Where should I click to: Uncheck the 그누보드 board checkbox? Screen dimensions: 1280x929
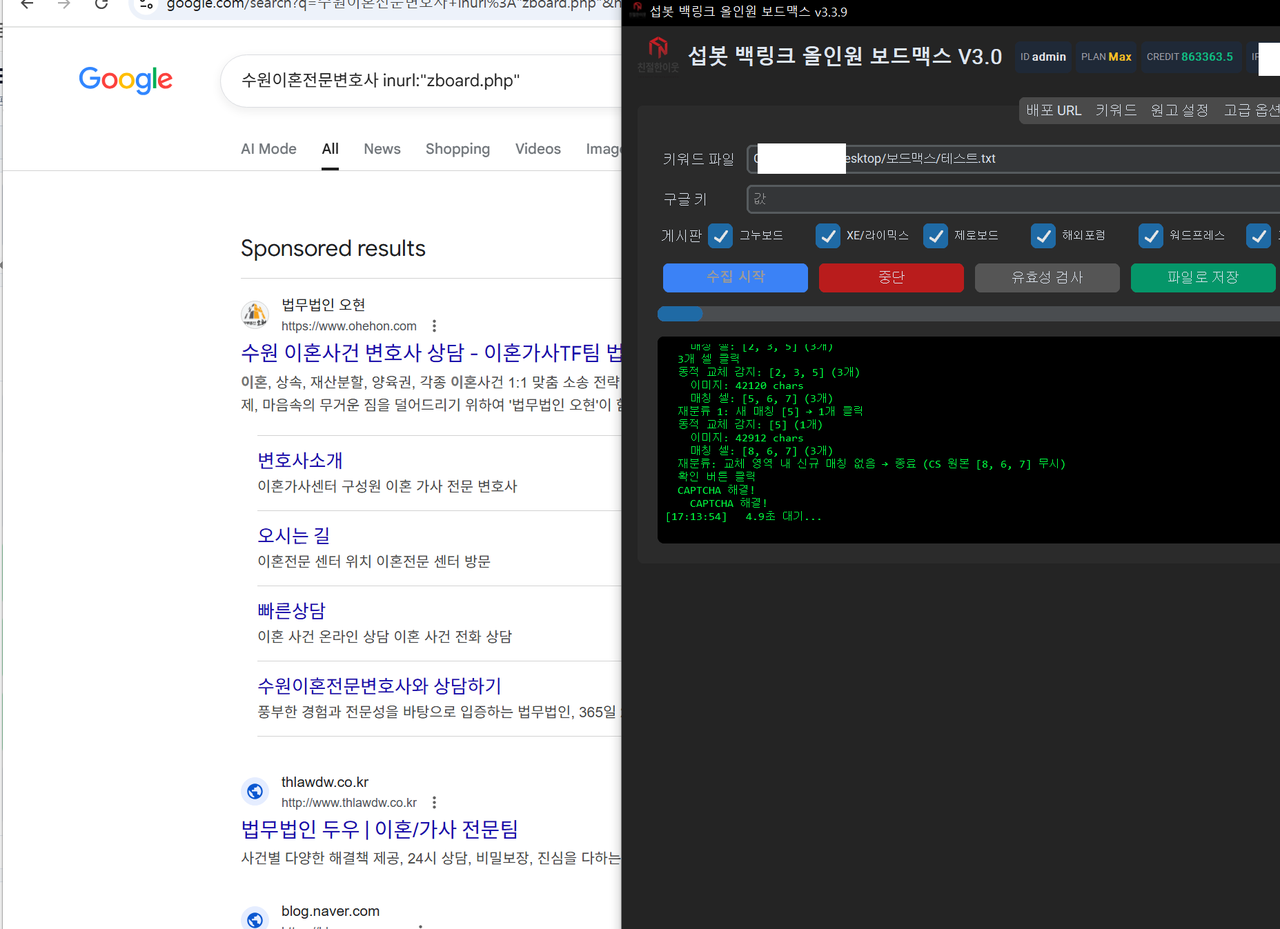click(720, 236)
